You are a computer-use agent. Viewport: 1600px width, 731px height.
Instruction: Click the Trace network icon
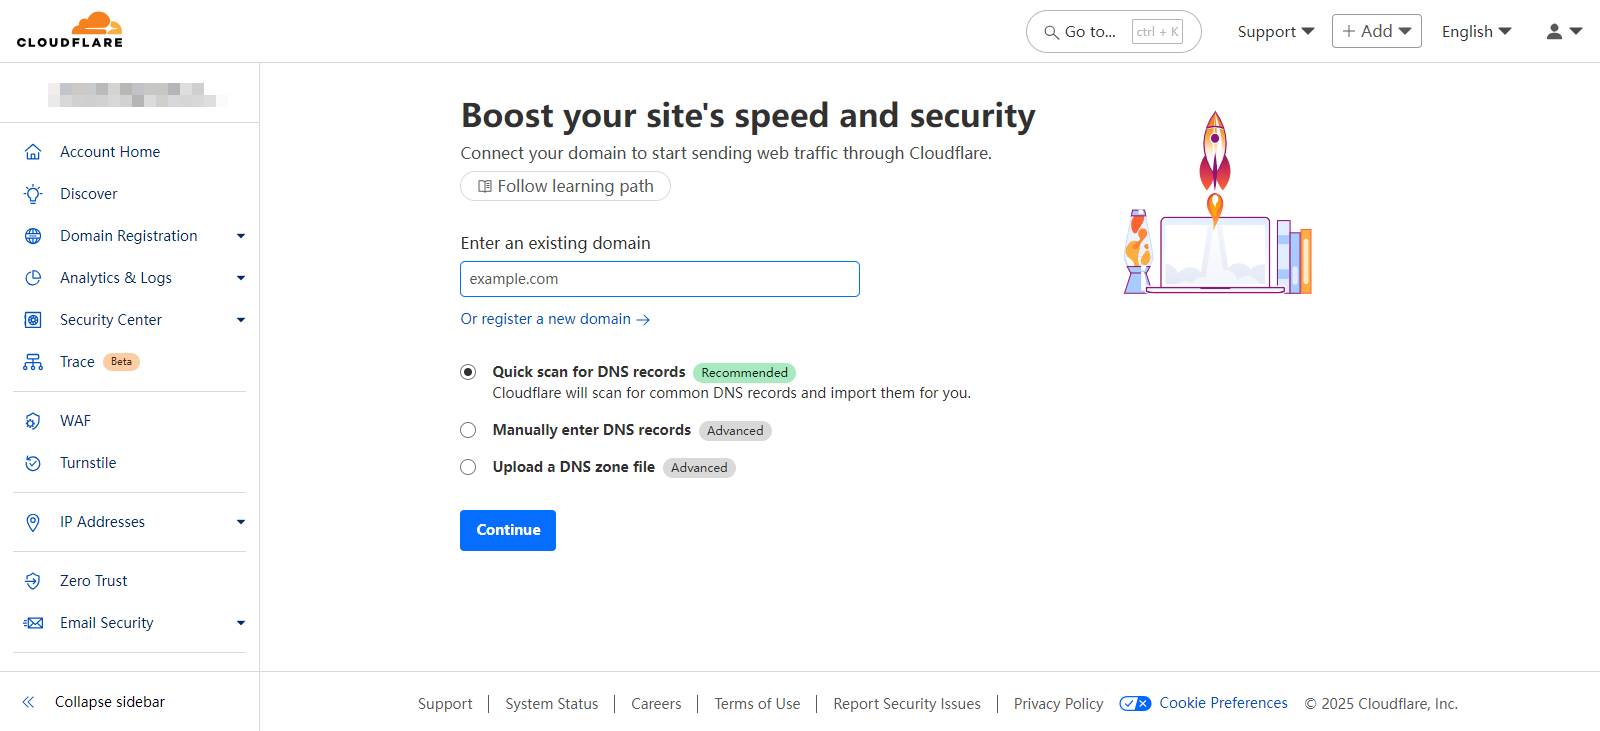33,362
